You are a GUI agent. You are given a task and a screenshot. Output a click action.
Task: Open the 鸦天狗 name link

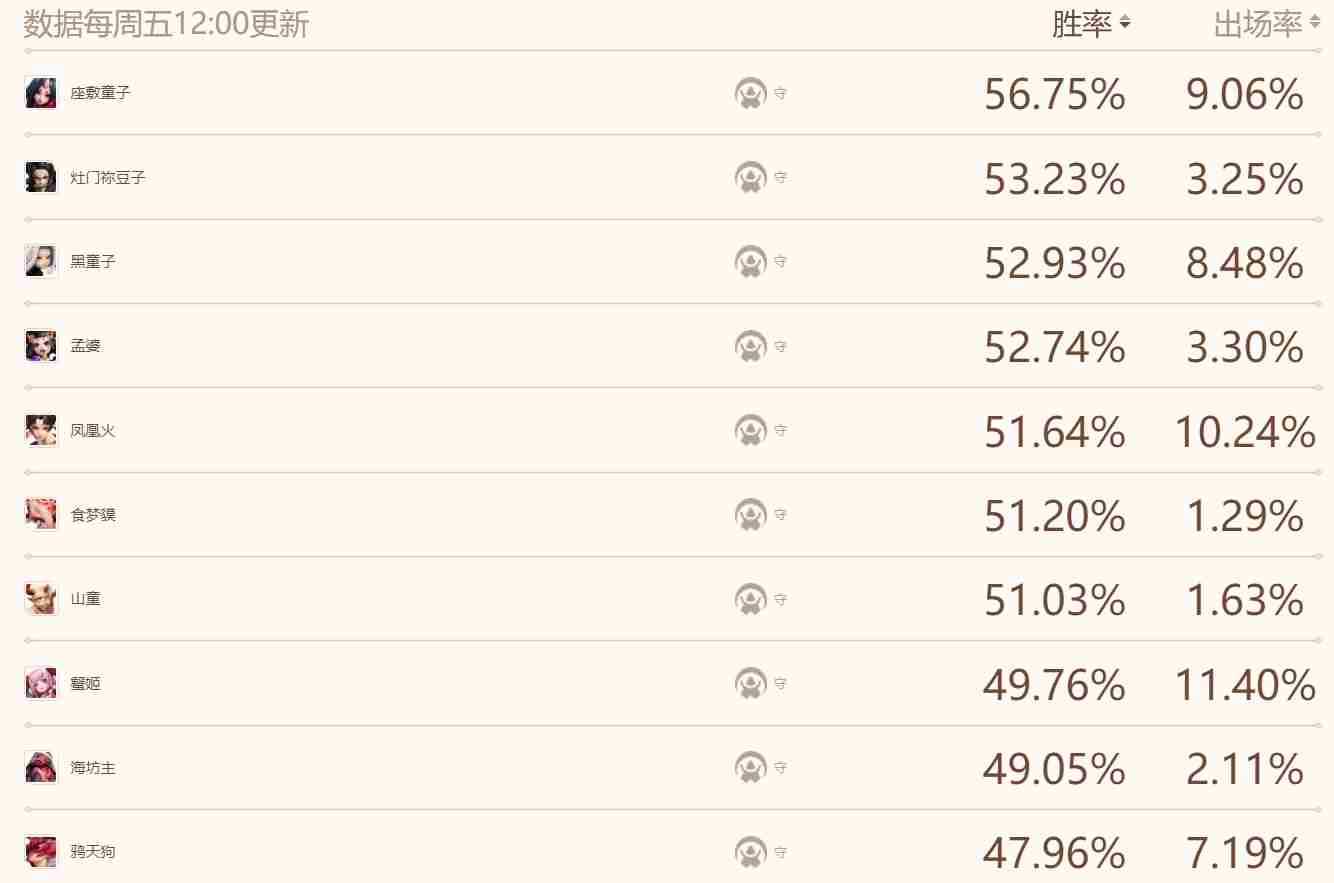[93, 853]
